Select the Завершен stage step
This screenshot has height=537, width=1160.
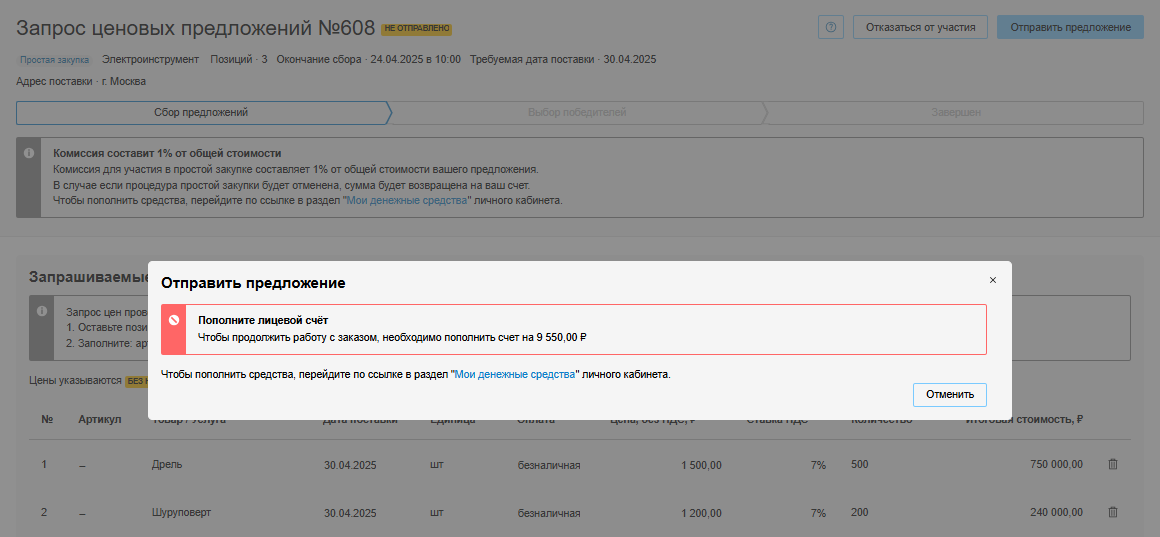(955, 112)
